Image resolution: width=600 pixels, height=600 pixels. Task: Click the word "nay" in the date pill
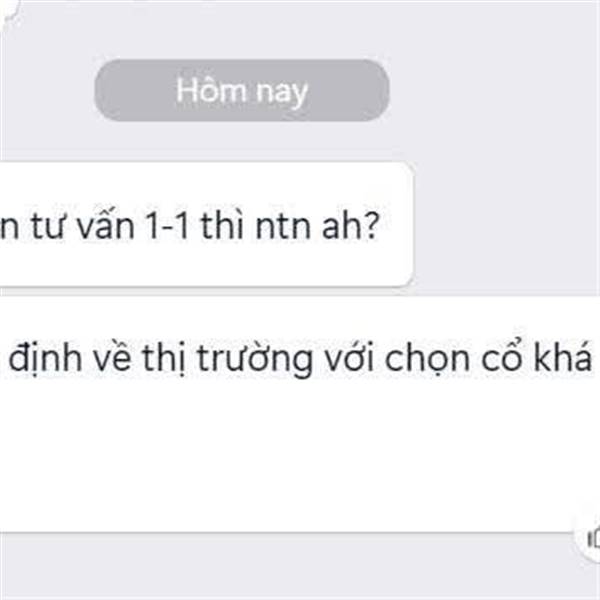click(282, 93)
